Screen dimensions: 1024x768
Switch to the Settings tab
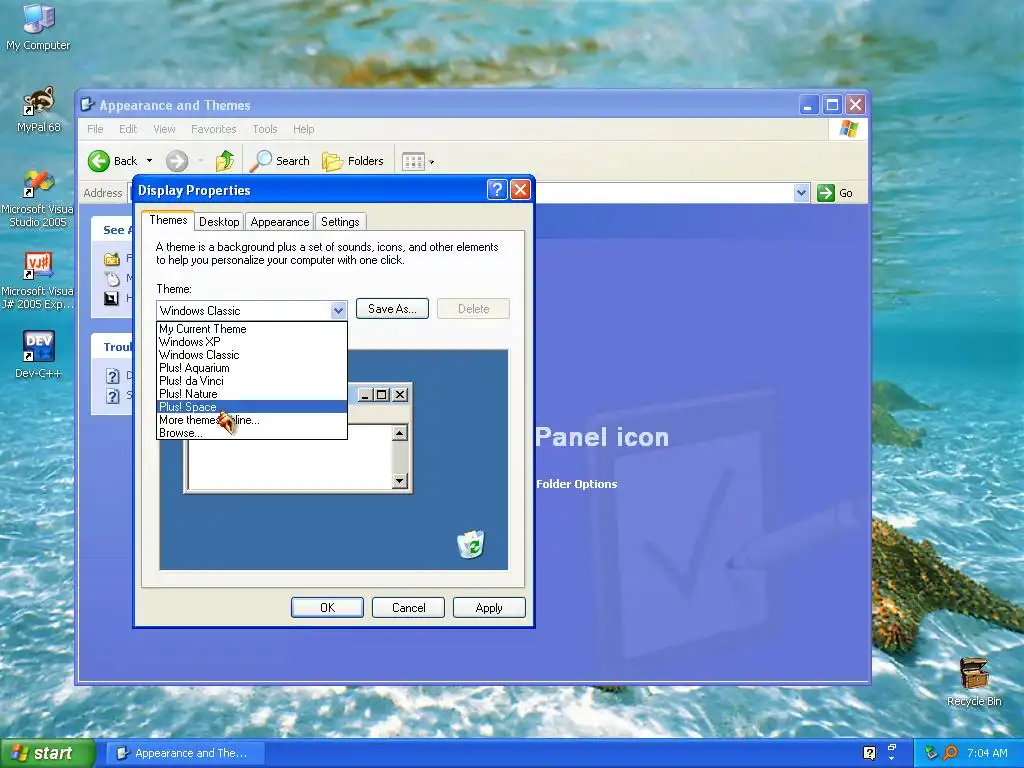click(340, 222)
